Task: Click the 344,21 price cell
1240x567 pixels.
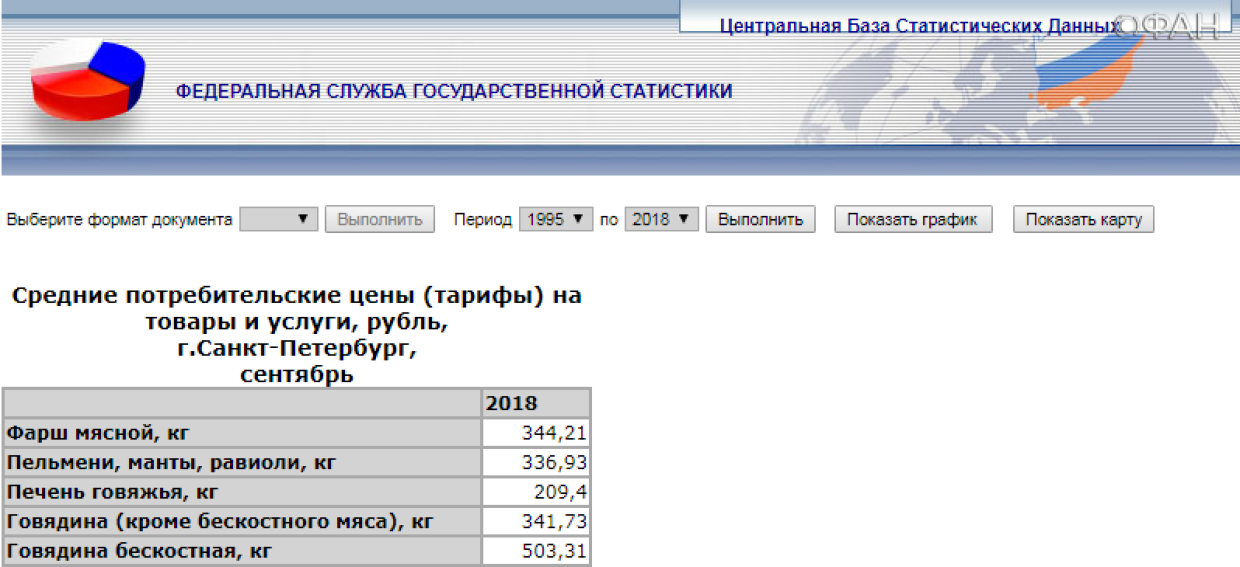Action: coord(535,433)
